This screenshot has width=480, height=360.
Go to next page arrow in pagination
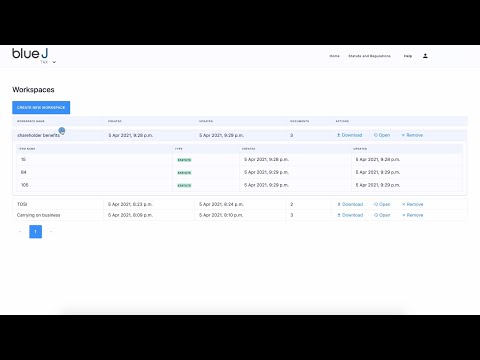click(x=51, y=231)
